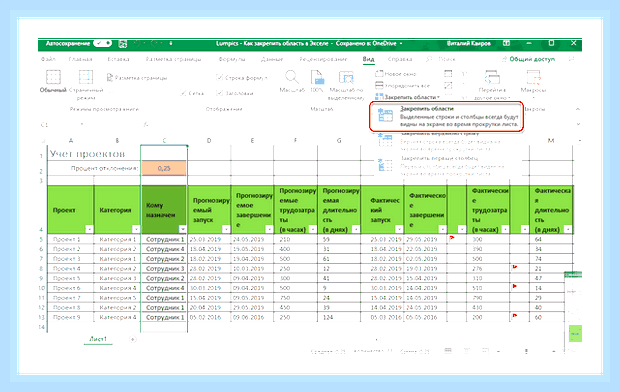Open the Кому назначен filter dropdown
Image resolution: width=620 pixels, height=392 pixels.
pyautogui.click(x=182, y=229)
